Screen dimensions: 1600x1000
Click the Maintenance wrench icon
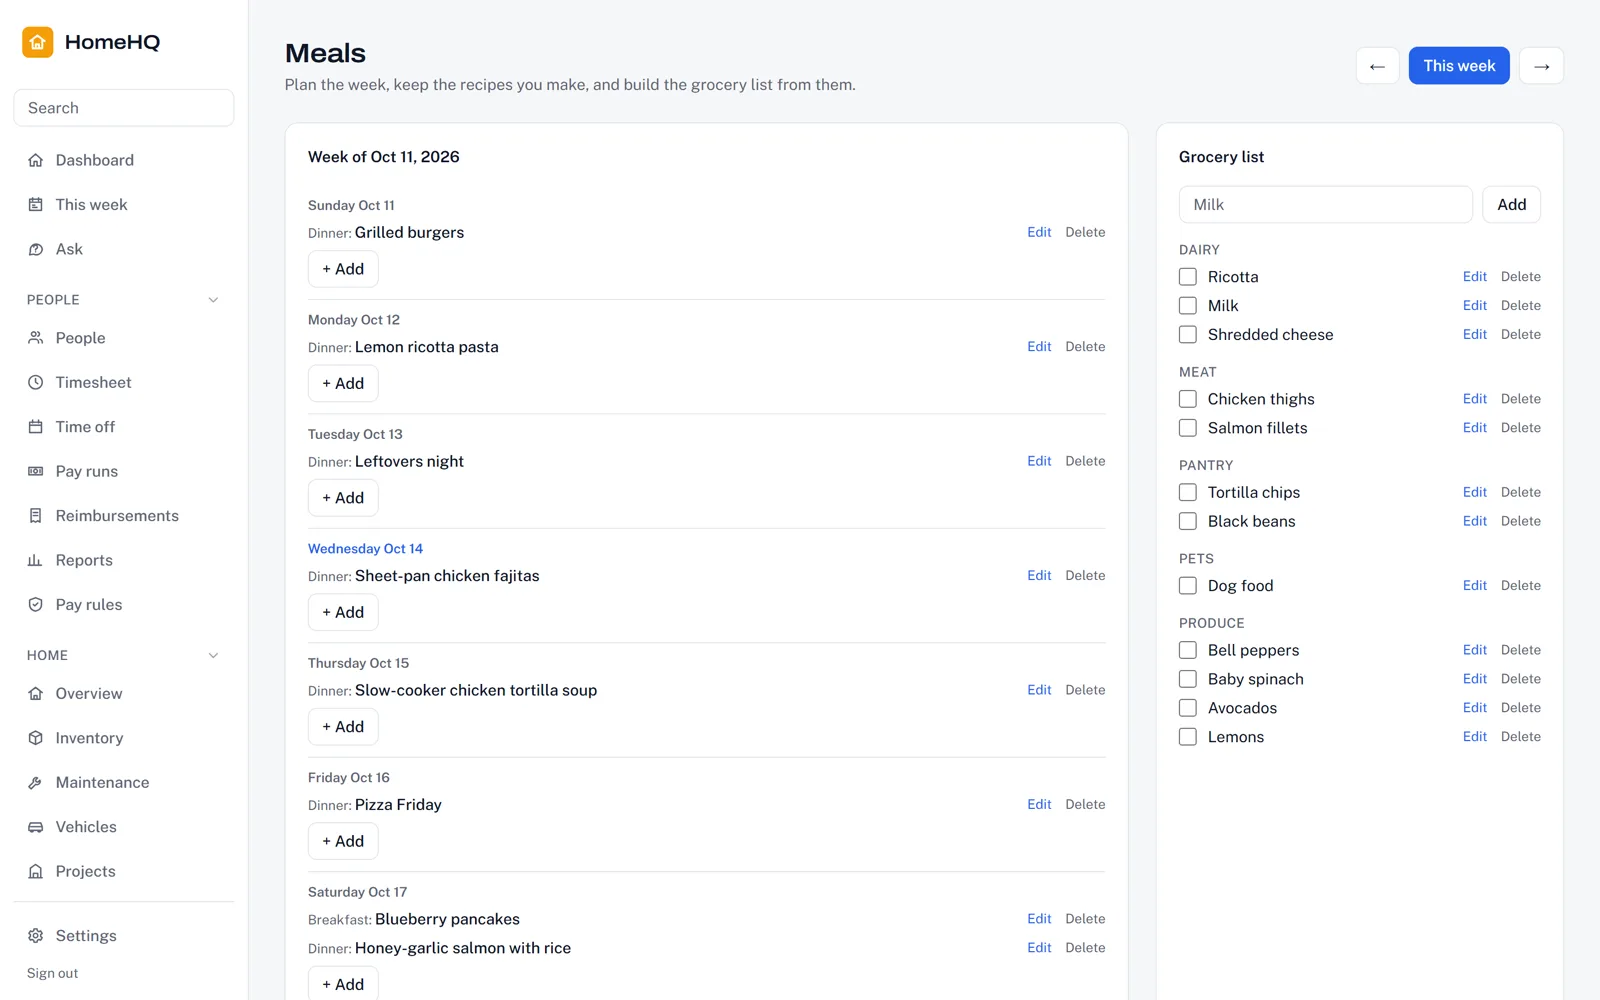36,783
